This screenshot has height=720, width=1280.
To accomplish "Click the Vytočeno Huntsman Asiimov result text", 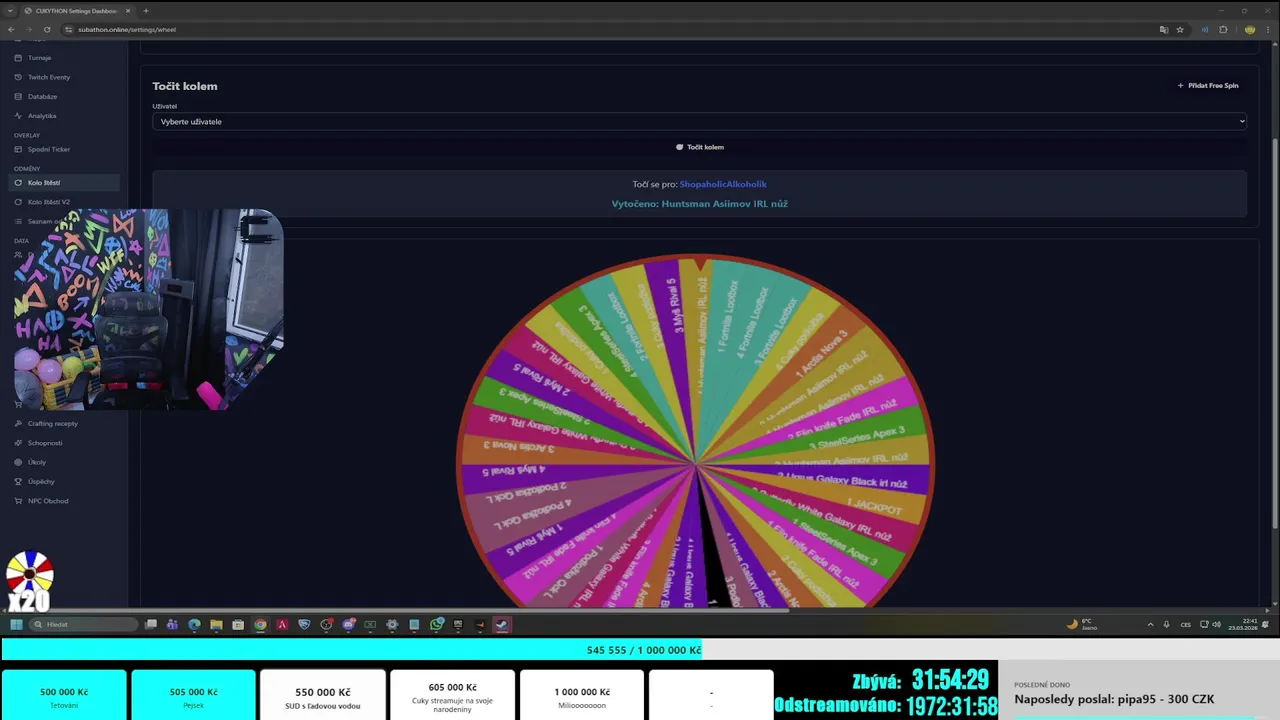I will 700,204.
